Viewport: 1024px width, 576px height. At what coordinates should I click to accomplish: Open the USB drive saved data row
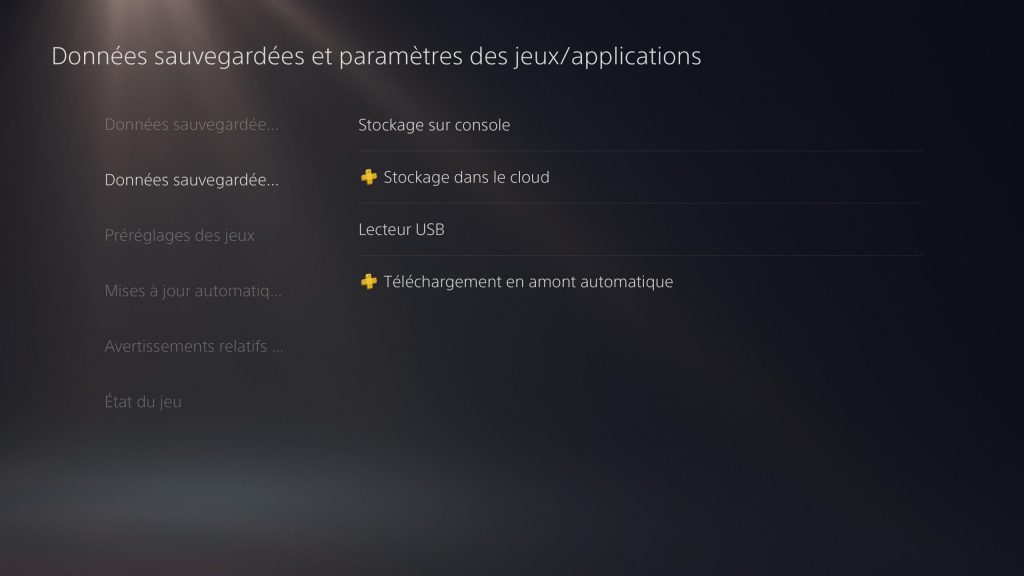coord(640,230)
